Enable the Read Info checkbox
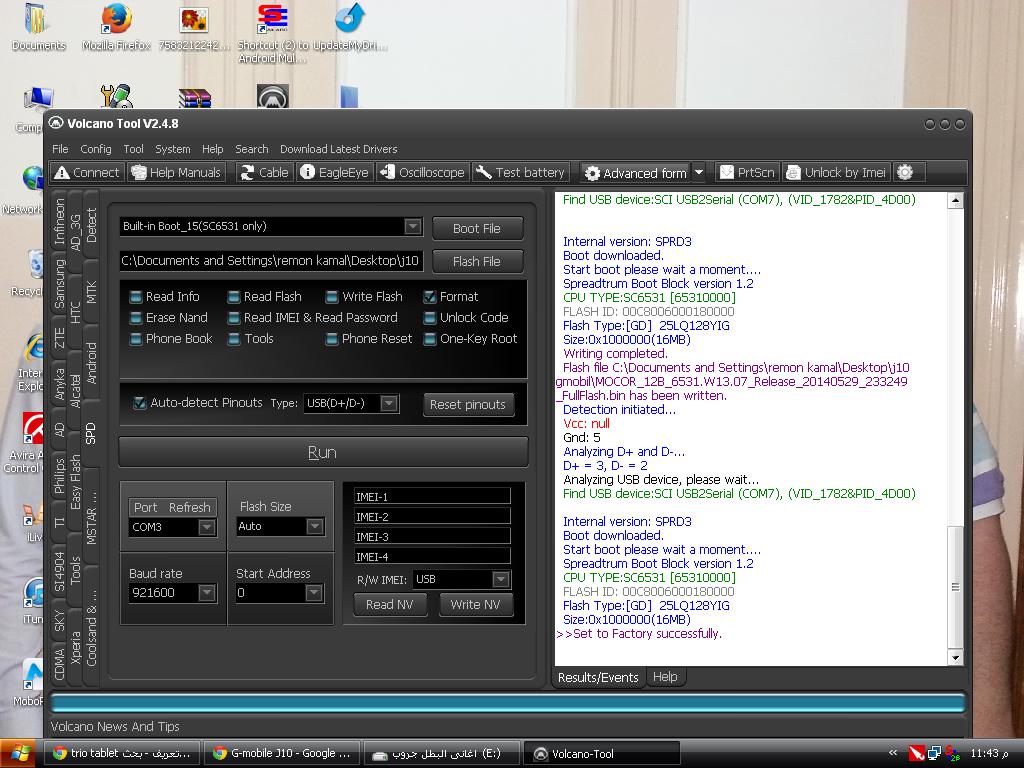 coord(136,296)
